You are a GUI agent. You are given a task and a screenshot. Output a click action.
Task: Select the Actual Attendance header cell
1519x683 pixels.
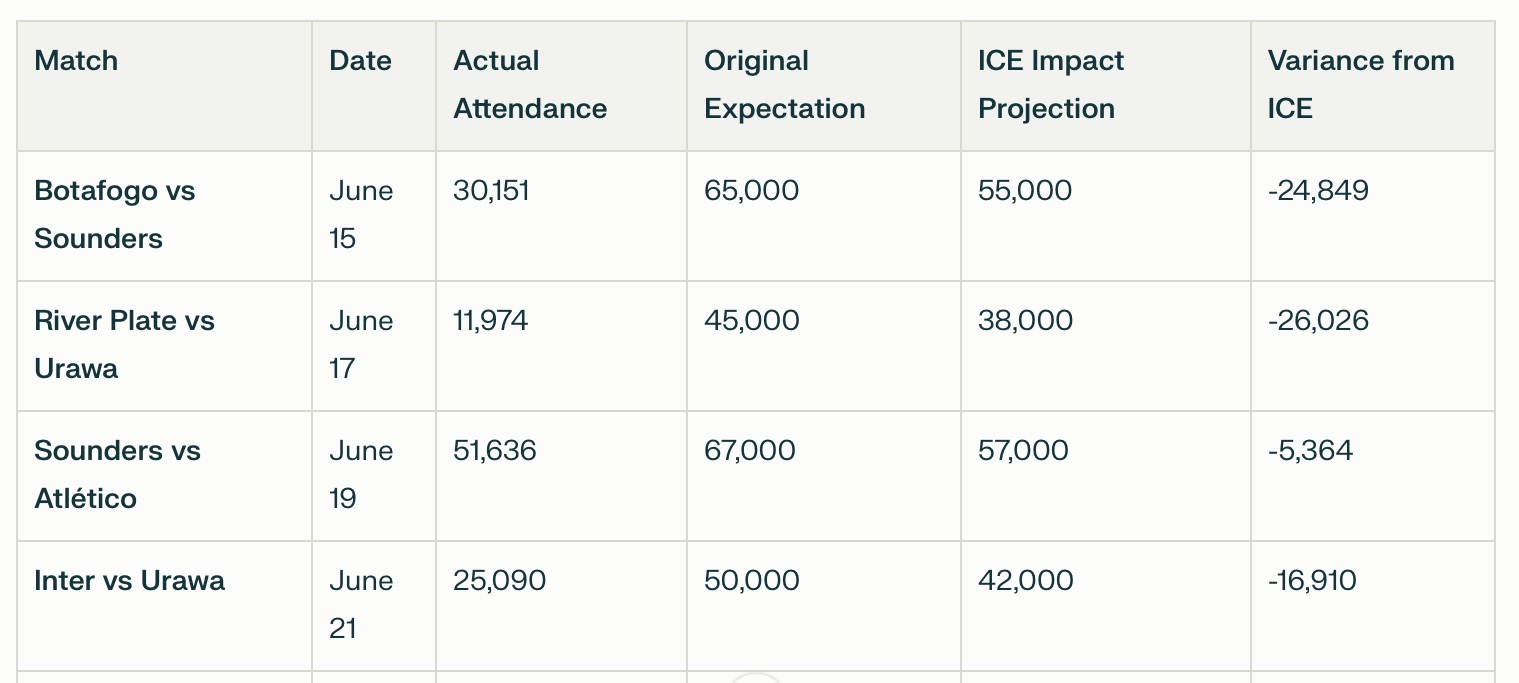(530, 85)
